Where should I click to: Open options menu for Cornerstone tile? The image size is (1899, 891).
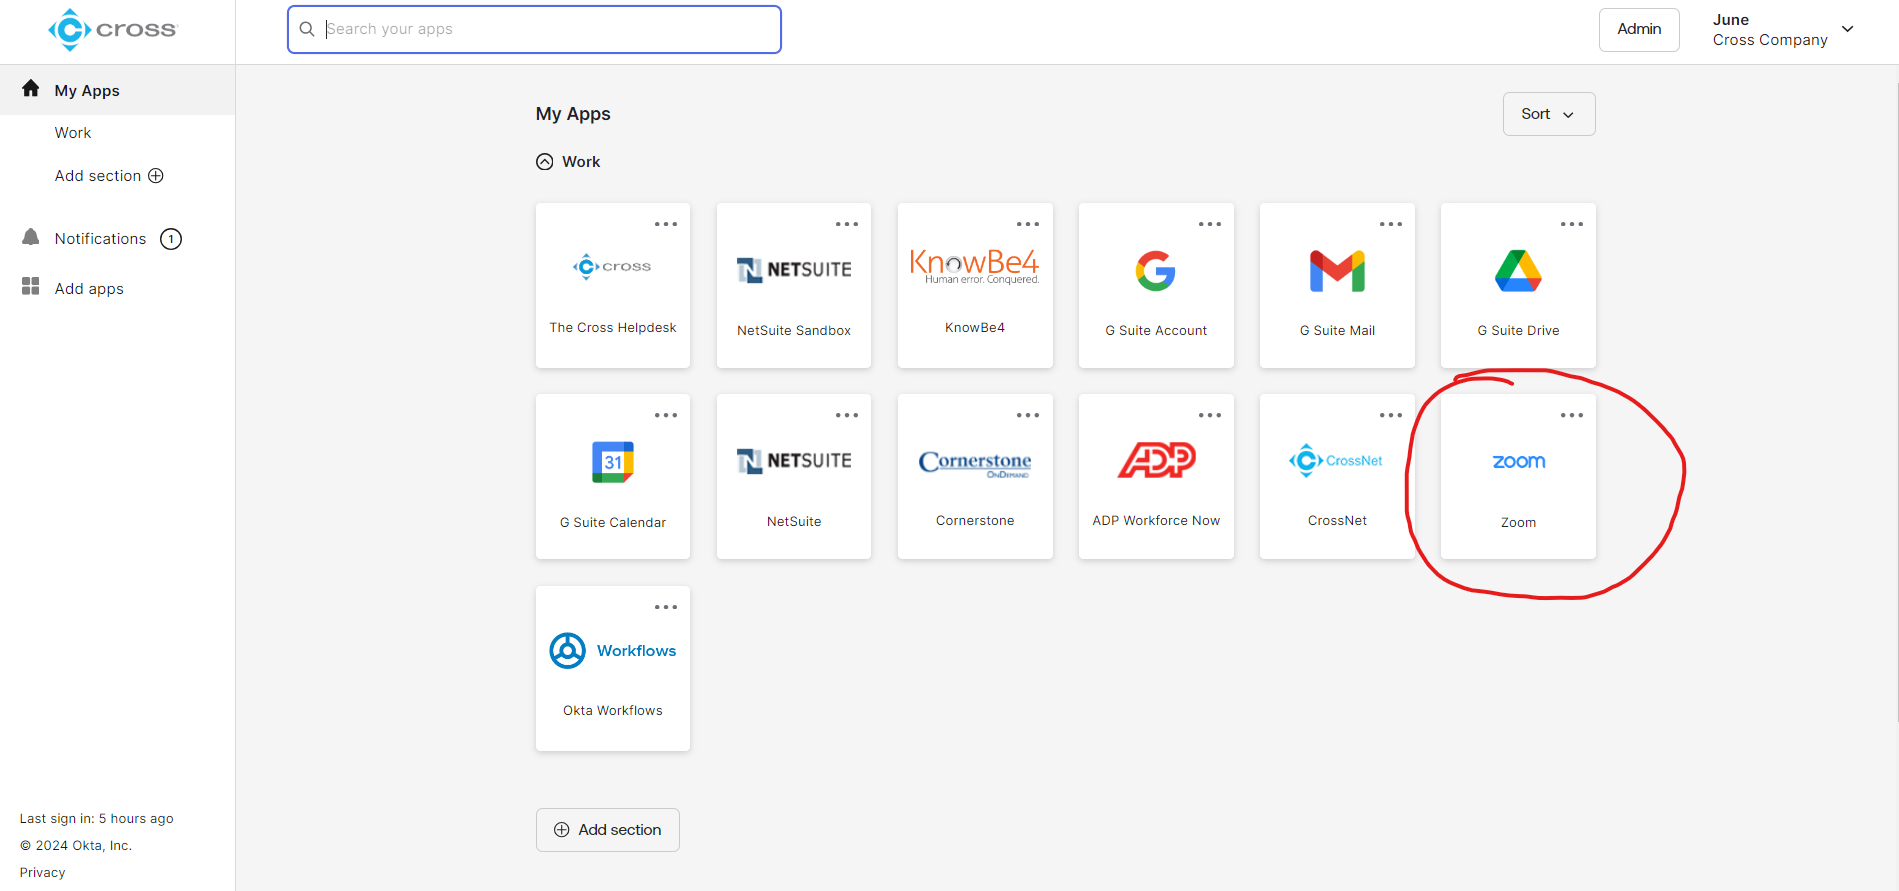pyautogui.click(x=1028, y=415)
